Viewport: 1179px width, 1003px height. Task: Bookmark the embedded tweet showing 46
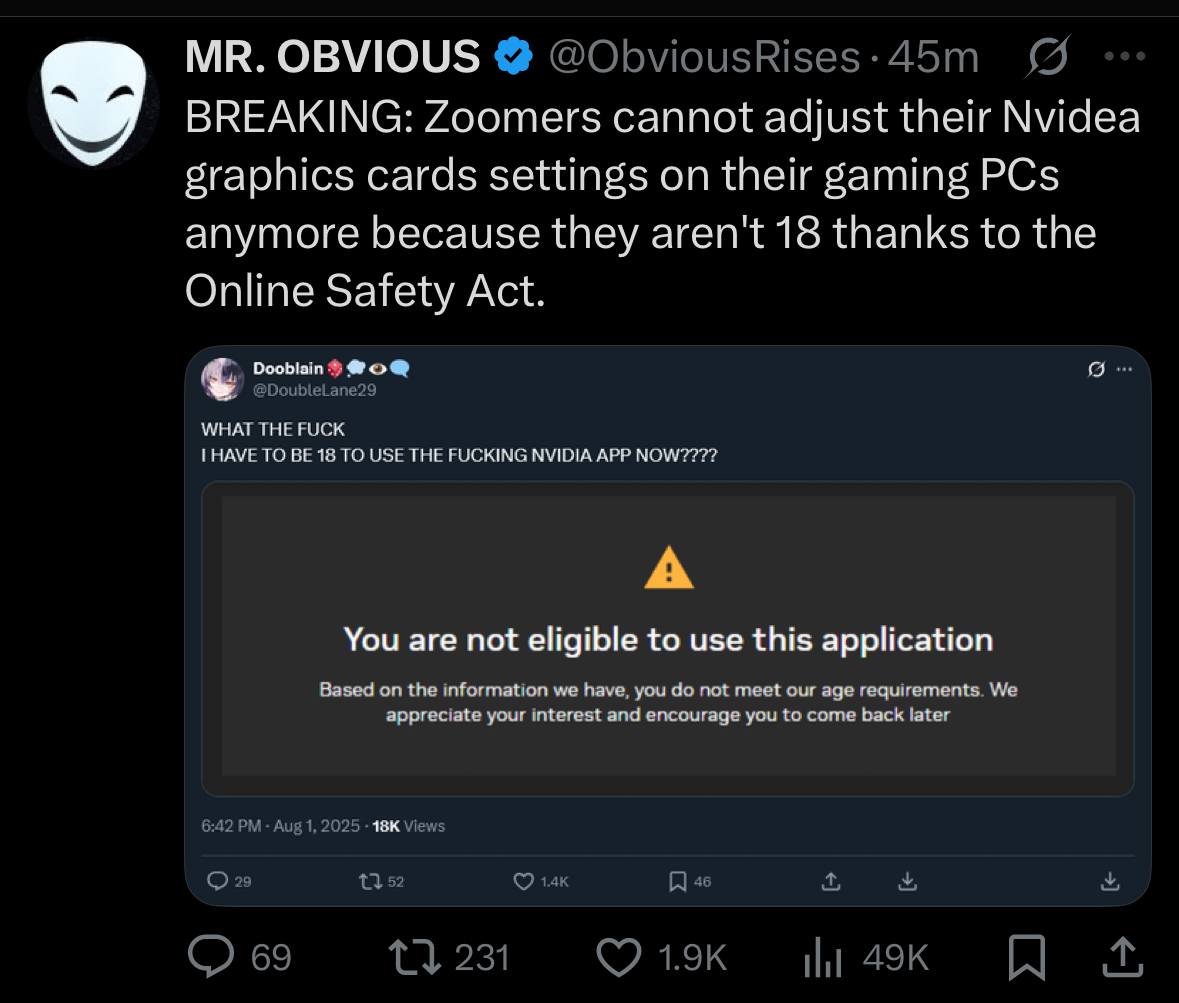[x=676, y=881]
